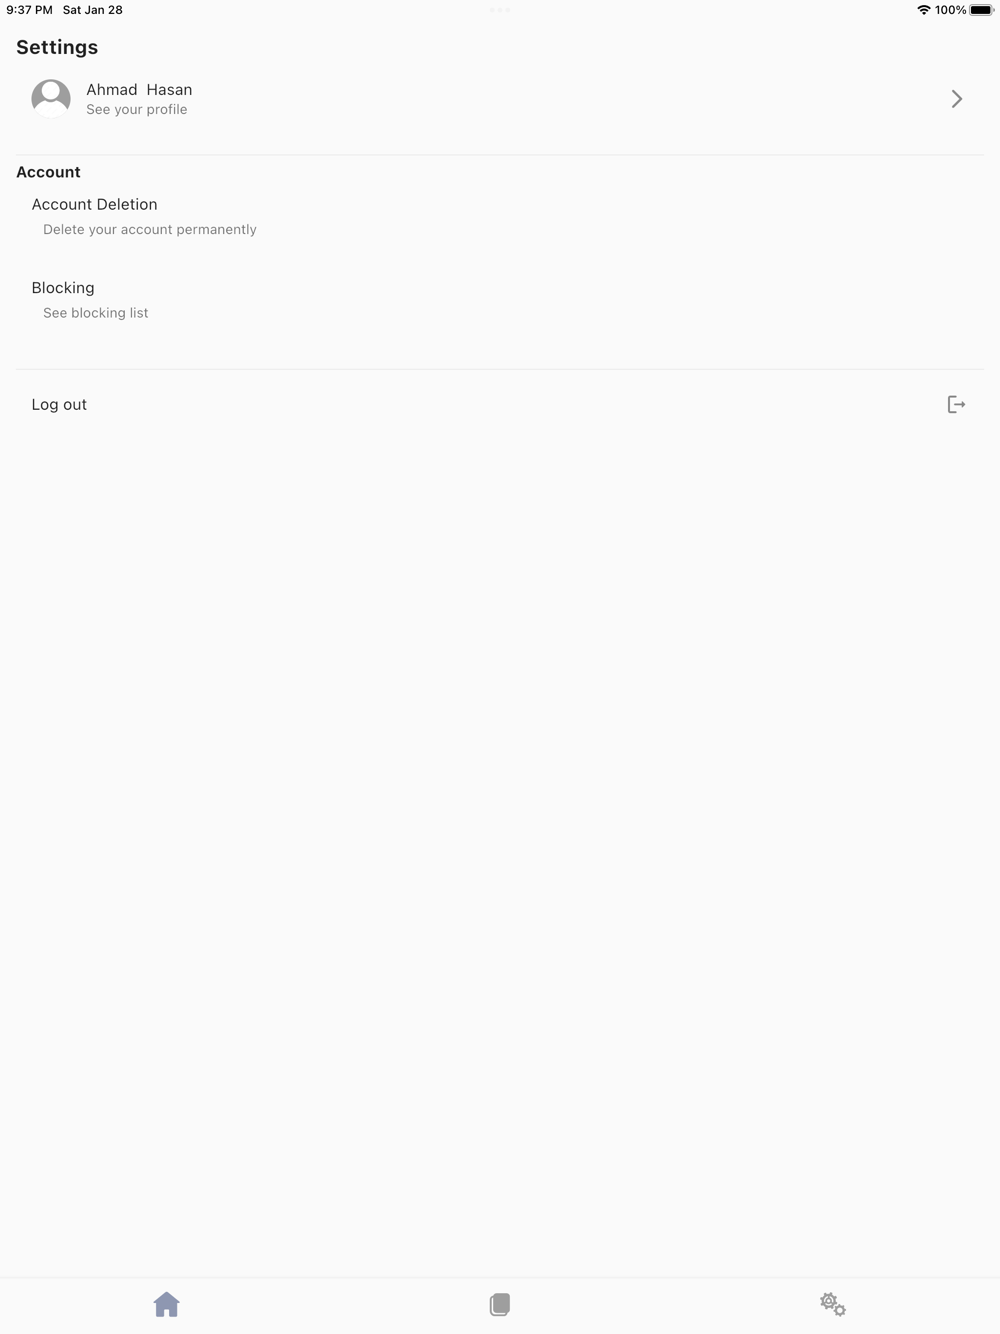Click the Log out label
Screen dimensions: 1000x1334
pos(59,404)
